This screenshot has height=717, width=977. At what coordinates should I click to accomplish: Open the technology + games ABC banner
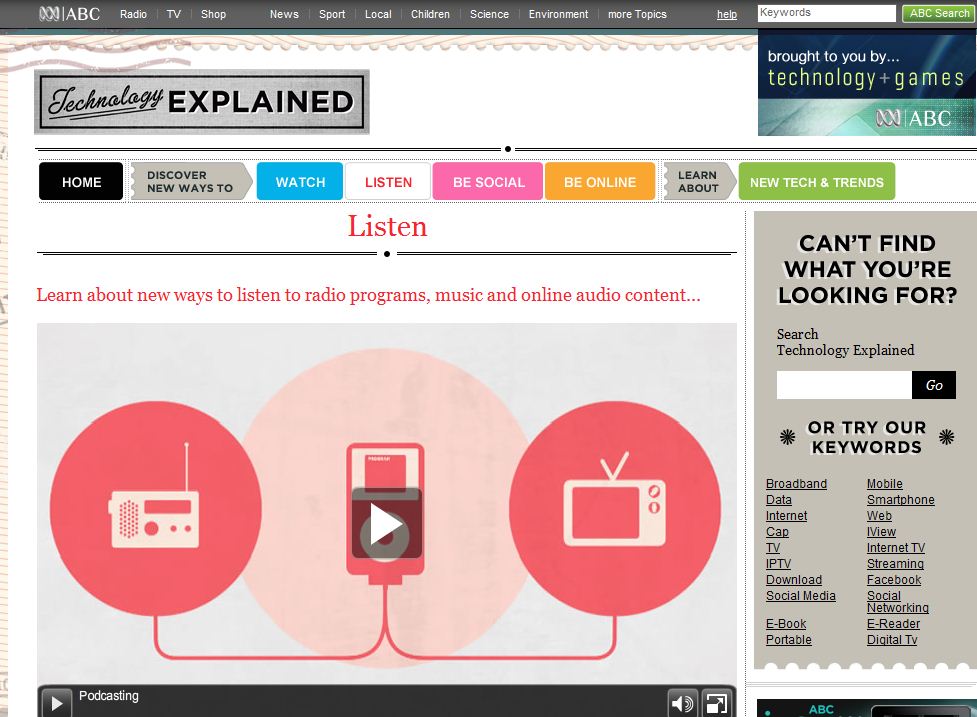pyautogui.click(x=866, y=85)
